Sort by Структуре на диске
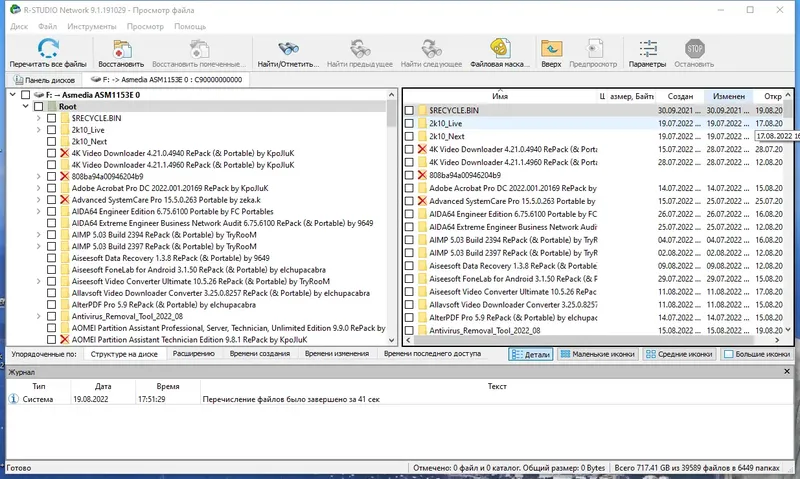 pyautogui.click(x=124, y=354)
